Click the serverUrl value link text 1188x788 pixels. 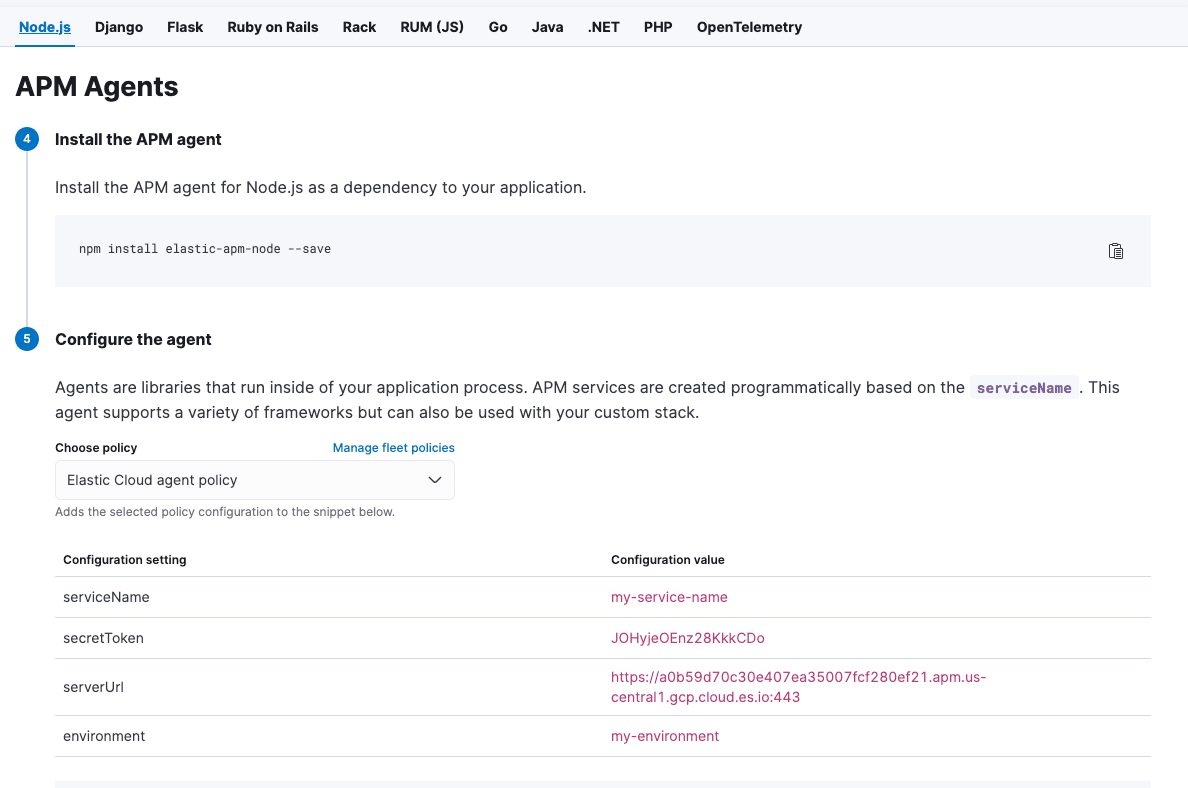(x=798, y=687)
